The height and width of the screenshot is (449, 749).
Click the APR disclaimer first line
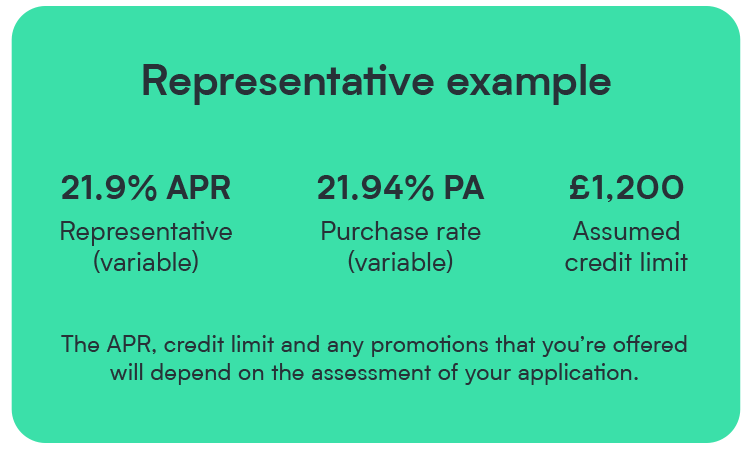pos(374,345)
